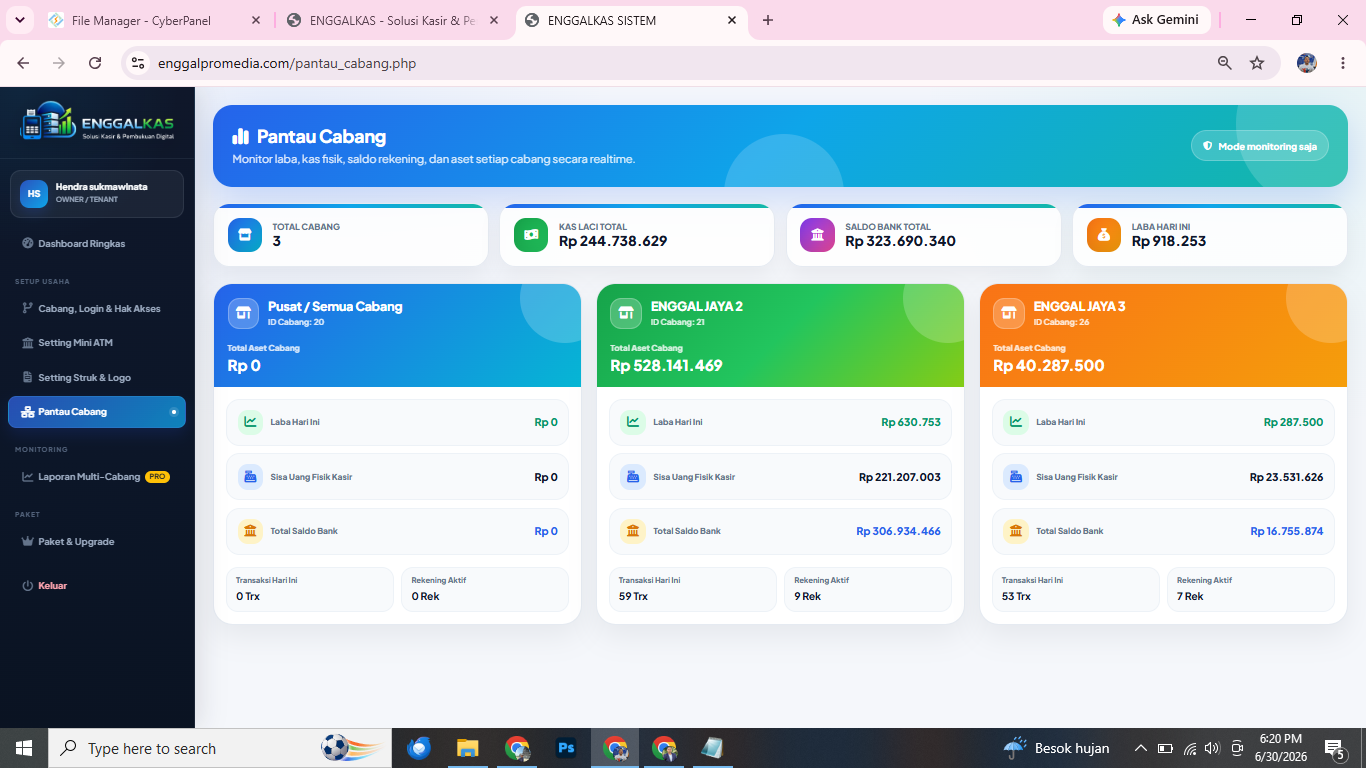Click the Ask Gemini button

[1156, 20]
